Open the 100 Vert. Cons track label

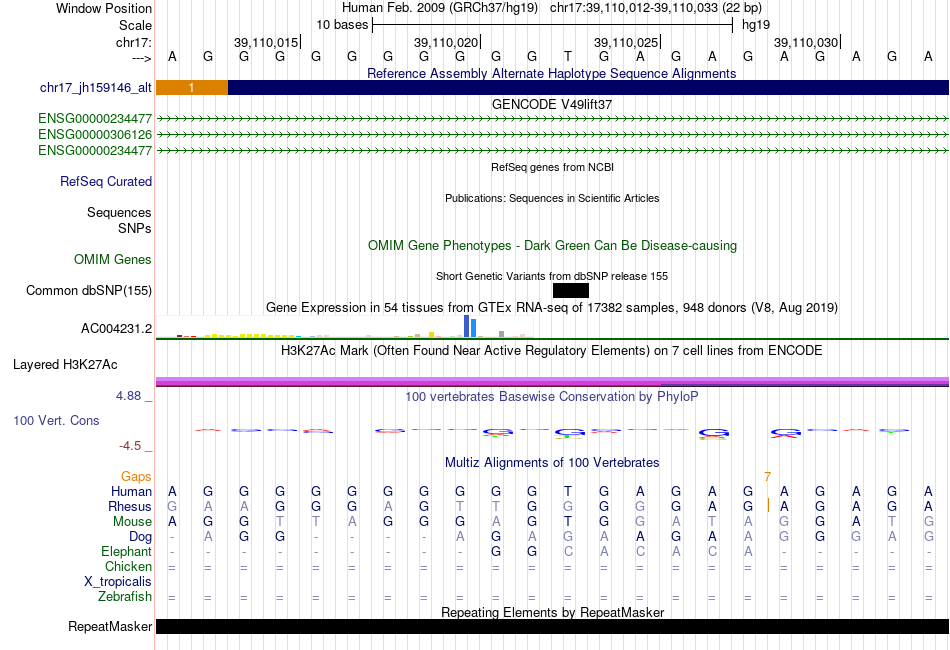click(56, 420)
